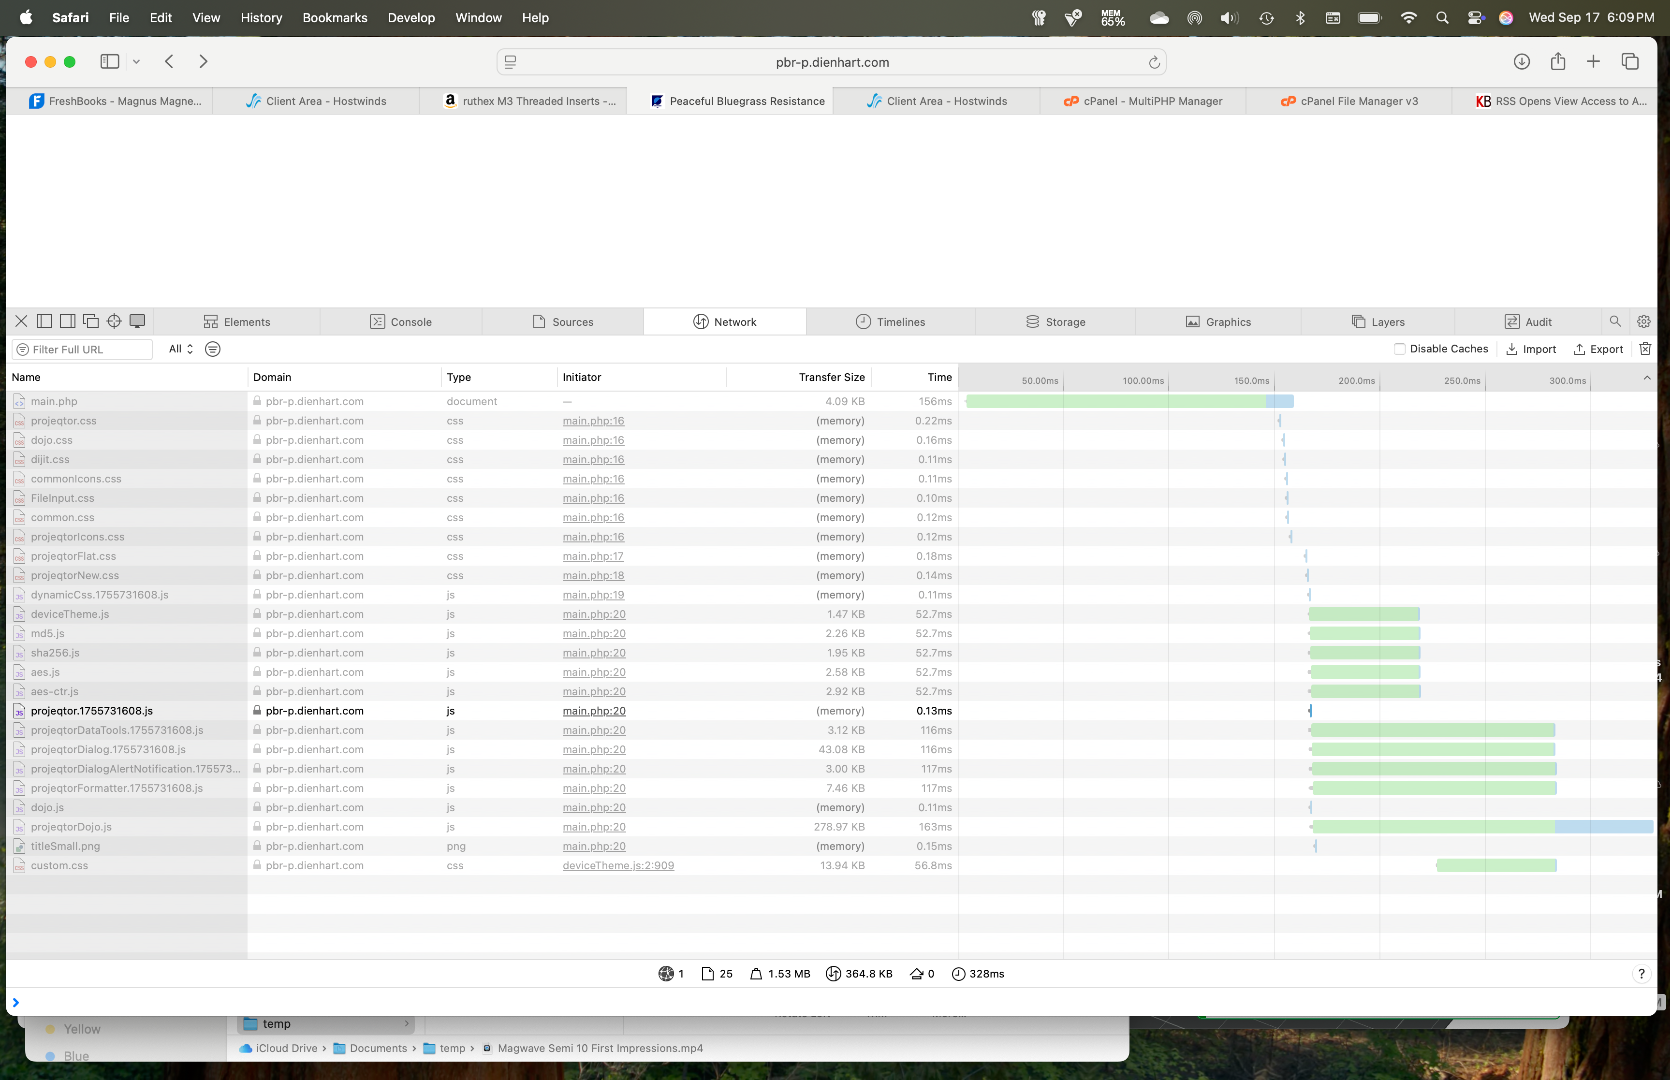Show Safari downloads icon
Image resolution: width=1670 pixels, height=1080 pixels.
[1521, 62]
